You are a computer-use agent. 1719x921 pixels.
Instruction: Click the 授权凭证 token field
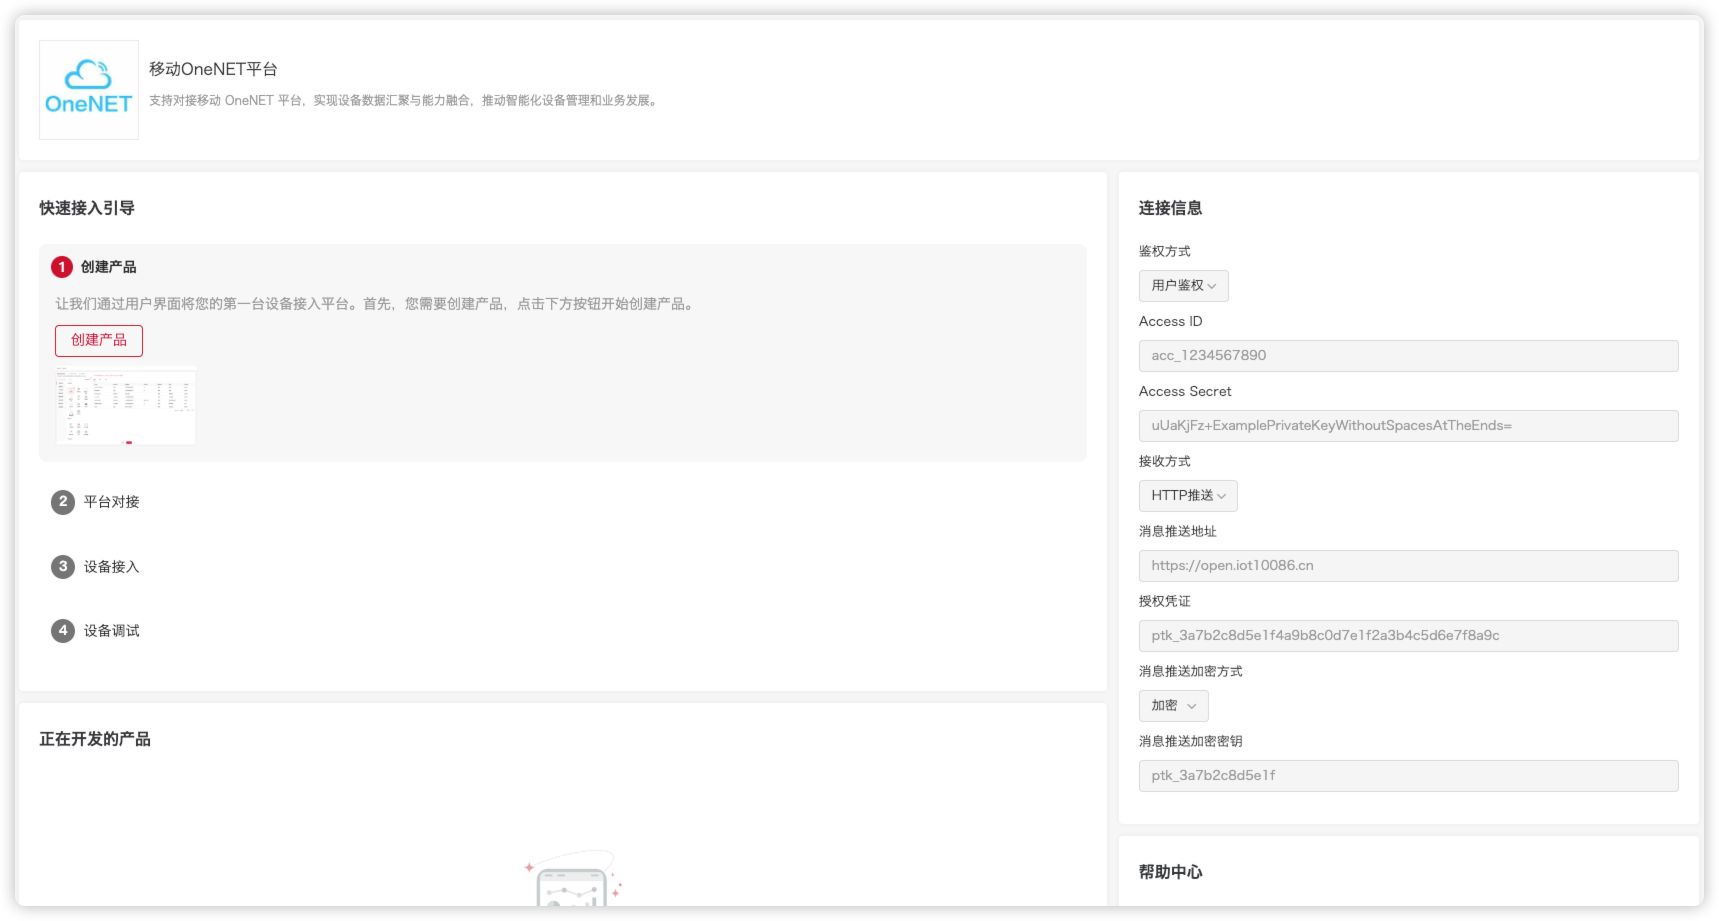(x=1408, y=636)
